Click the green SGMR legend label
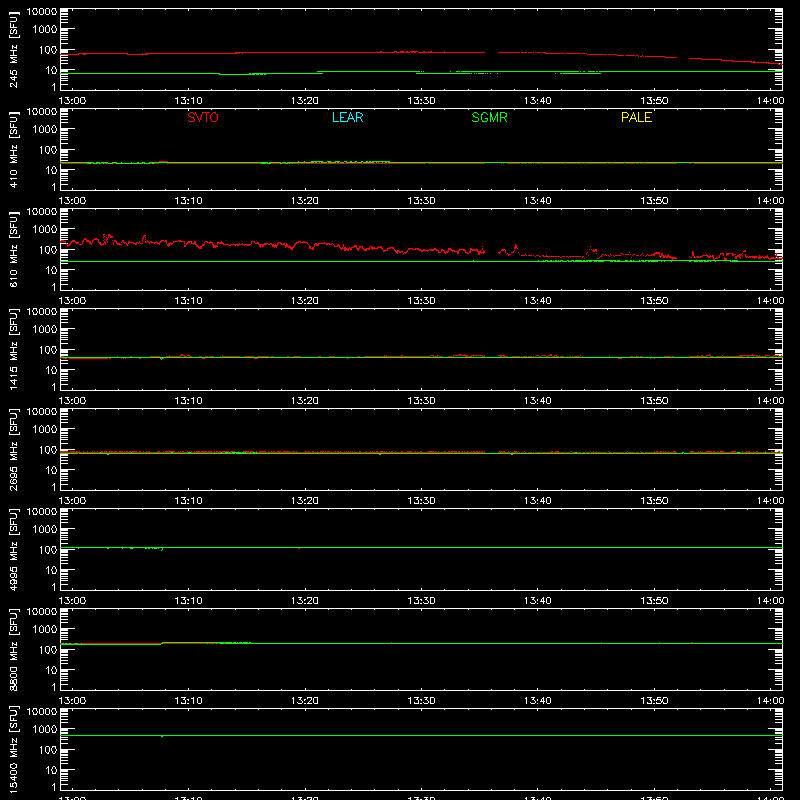This screenshot has height=800, width=800. click(489, 117)
